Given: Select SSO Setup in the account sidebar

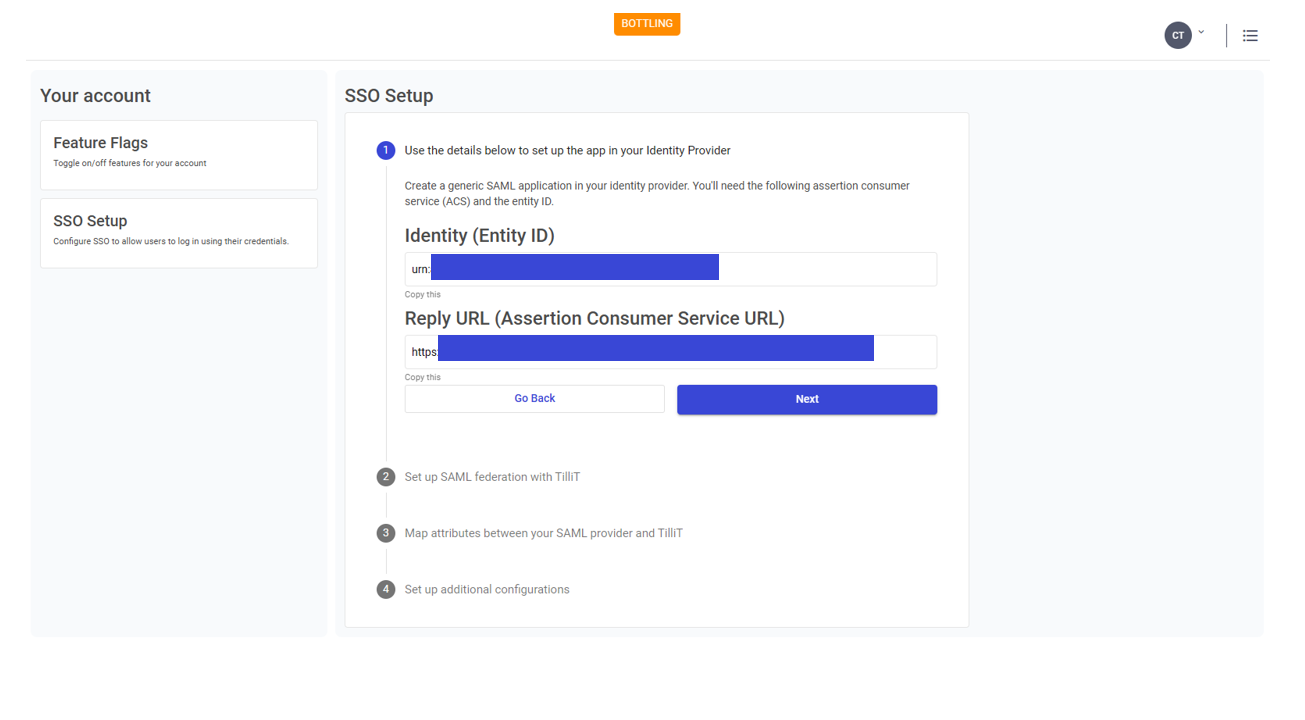Looking at the screenshot, I should tap(179, 233).
